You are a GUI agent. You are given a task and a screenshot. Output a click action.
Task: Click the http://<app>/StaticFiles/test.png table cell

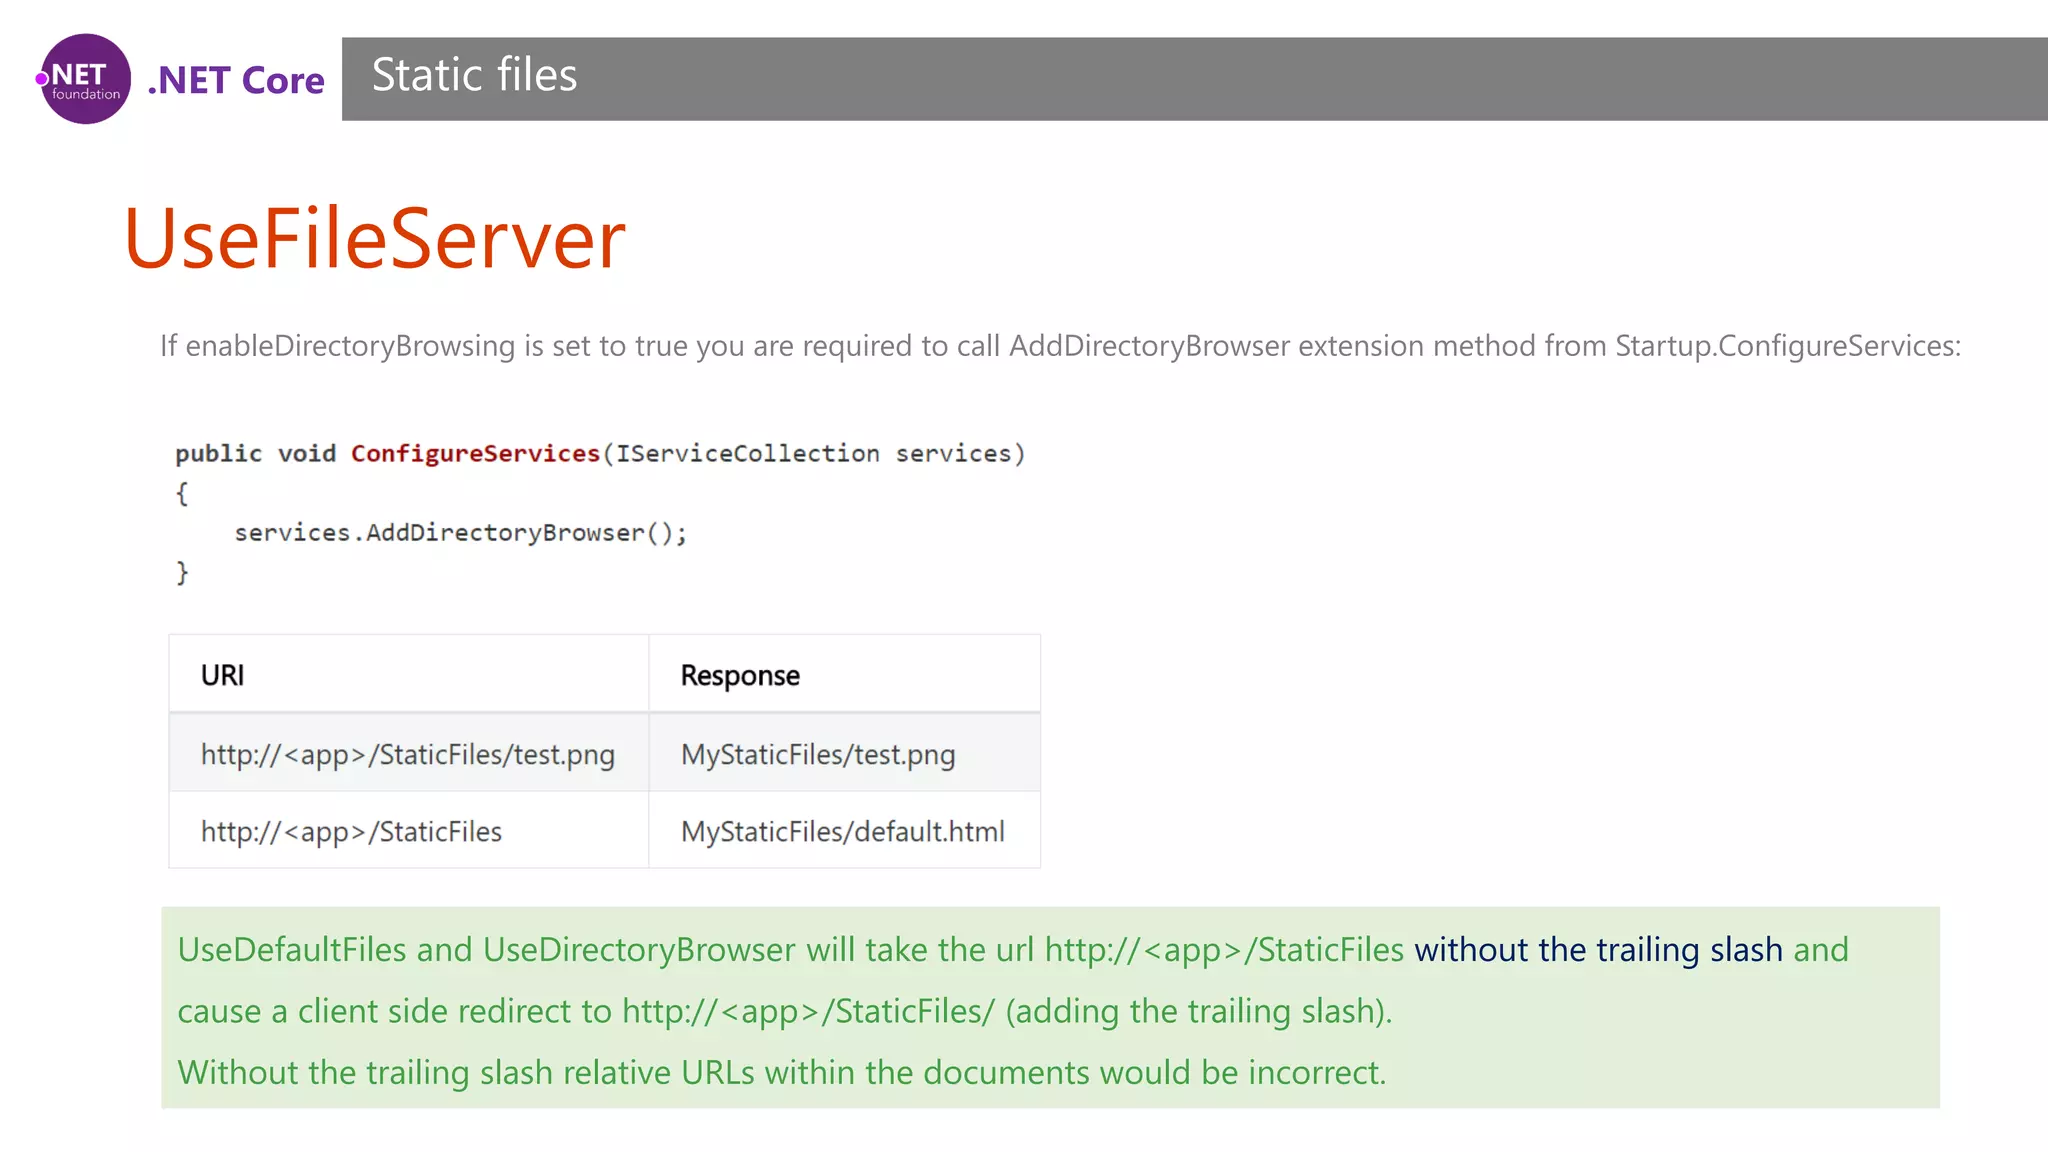pos(407,754)
